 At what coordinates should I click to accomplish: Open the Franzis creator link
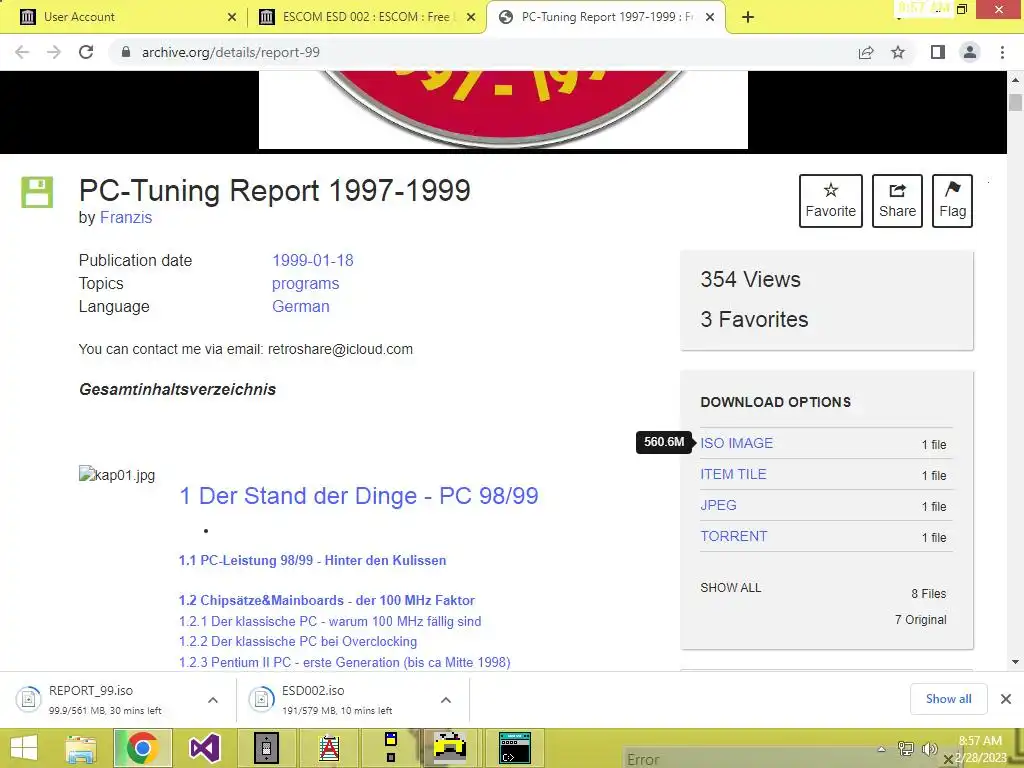pyautogui.click(x=126, y=217)
